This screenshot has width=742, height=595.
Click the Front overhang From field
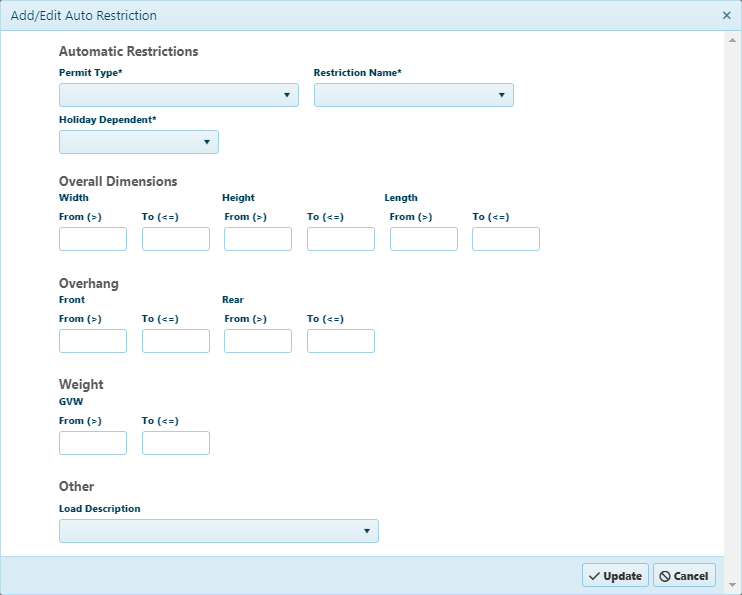pyautogui.click(x=93, y=341)
